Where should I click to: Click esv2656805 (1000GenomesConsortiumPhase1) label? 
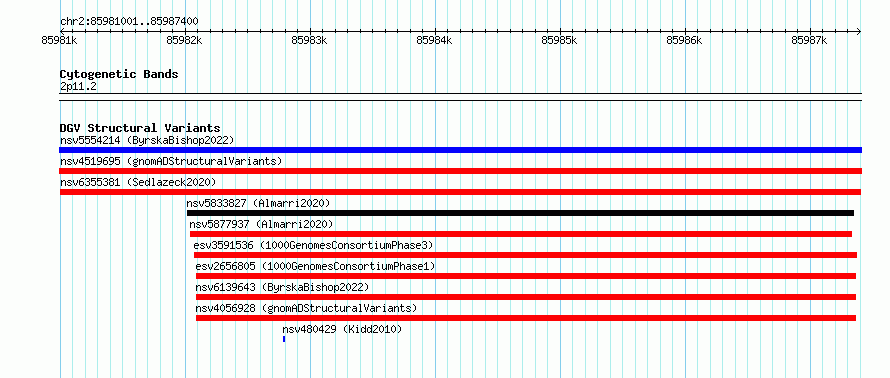316,266
